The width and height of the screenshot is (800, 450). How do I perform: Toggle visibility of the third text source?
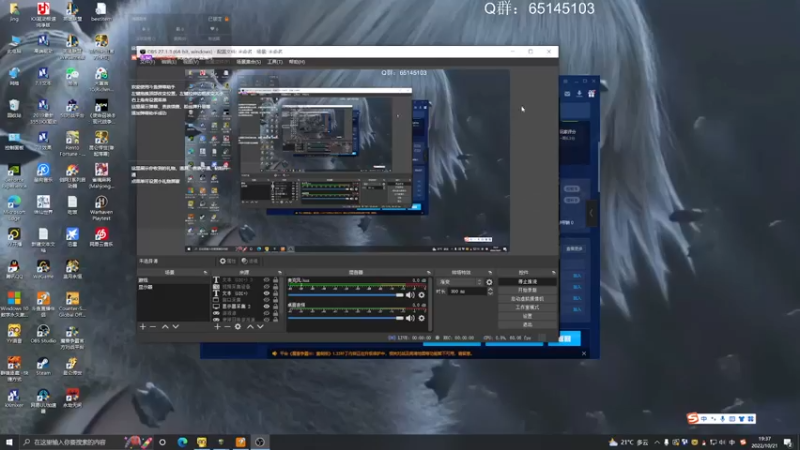[267, 293]
